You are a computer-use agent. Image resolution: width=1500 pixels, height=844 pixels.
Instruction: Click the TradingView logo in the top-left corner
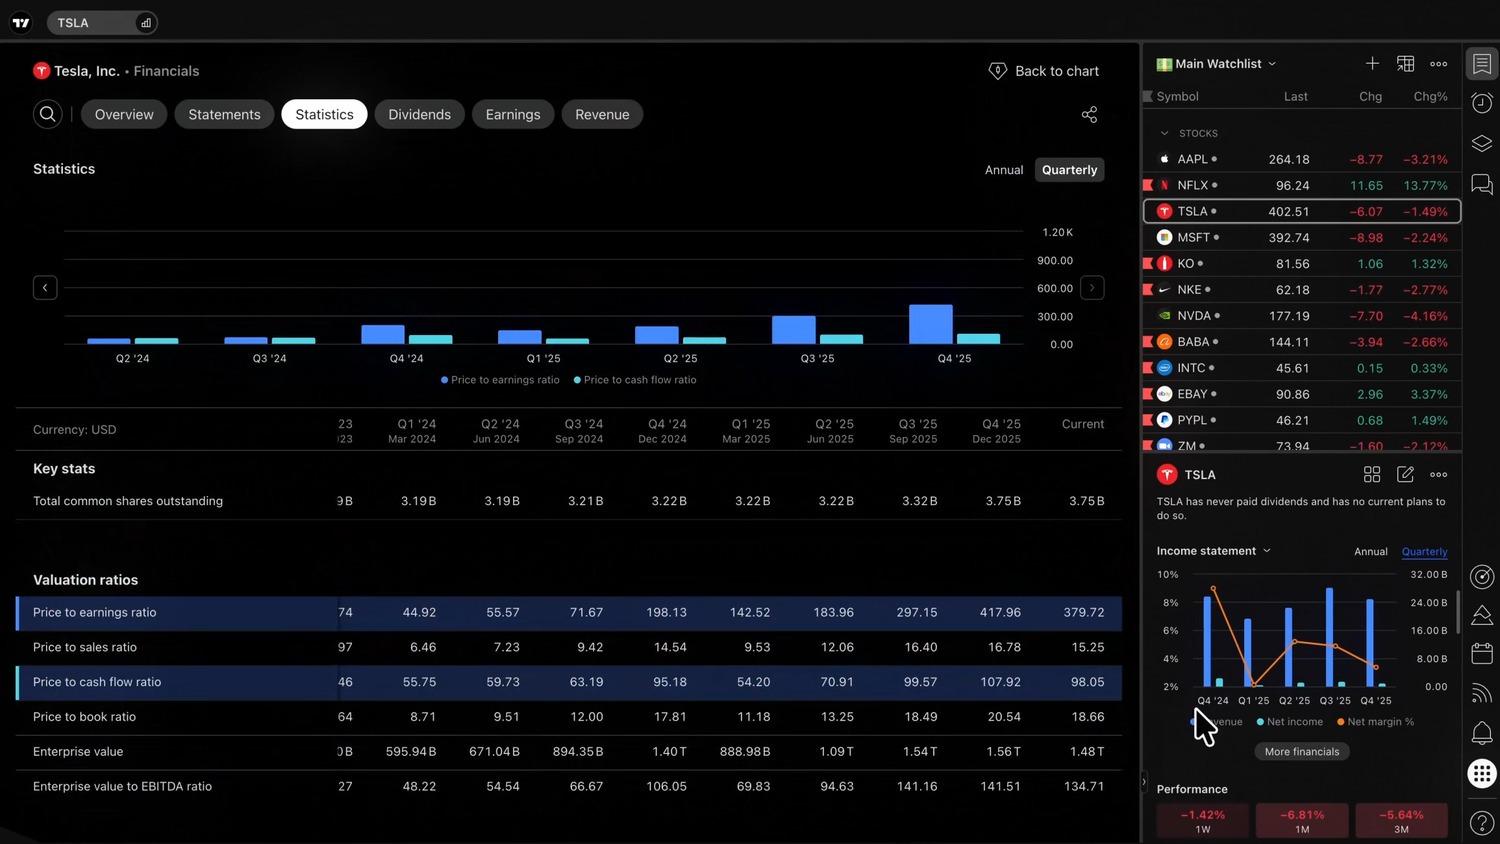[21, 23]
